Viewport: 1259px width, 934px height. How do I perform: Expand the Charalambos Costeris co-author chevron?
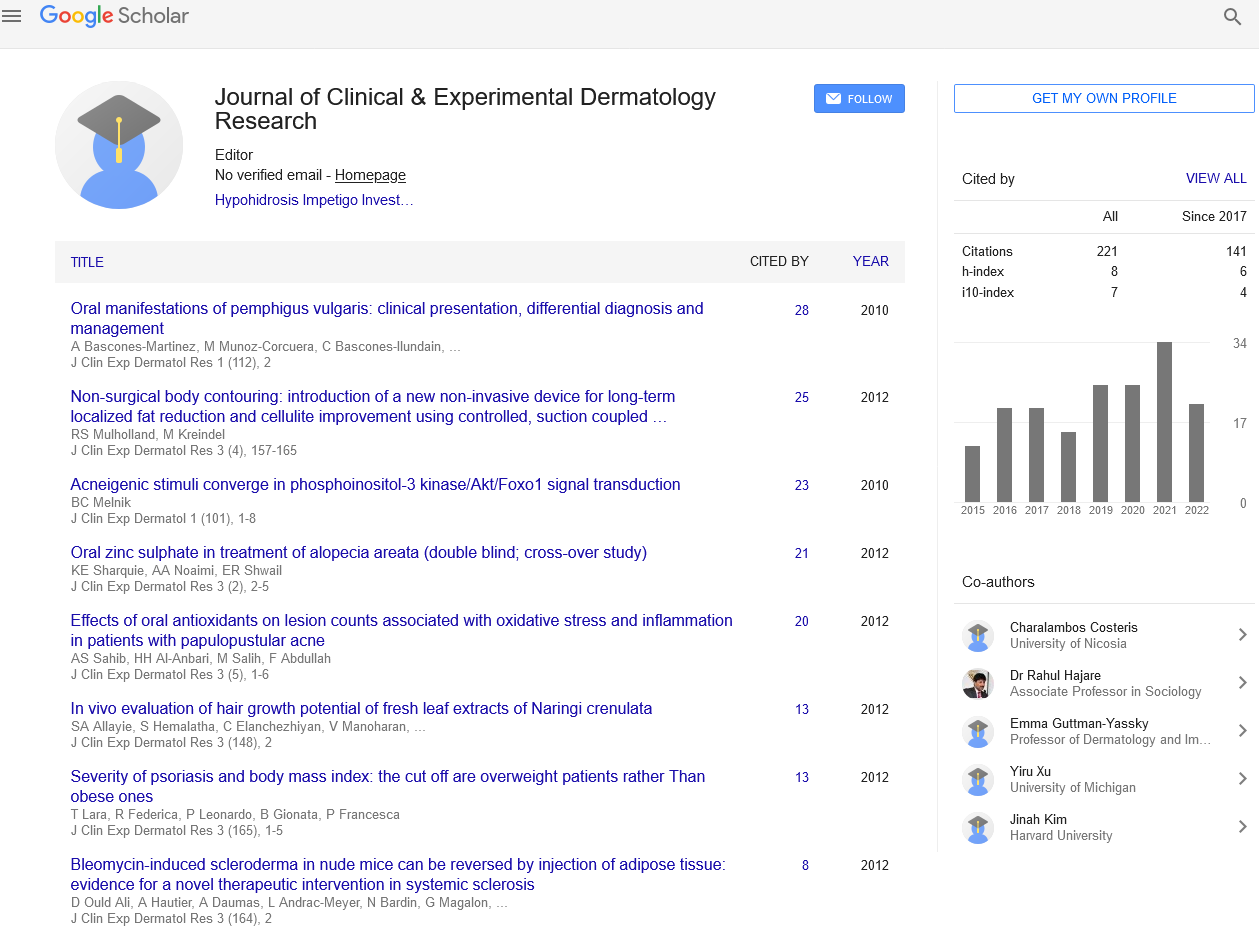click(x=1242, y=635)
